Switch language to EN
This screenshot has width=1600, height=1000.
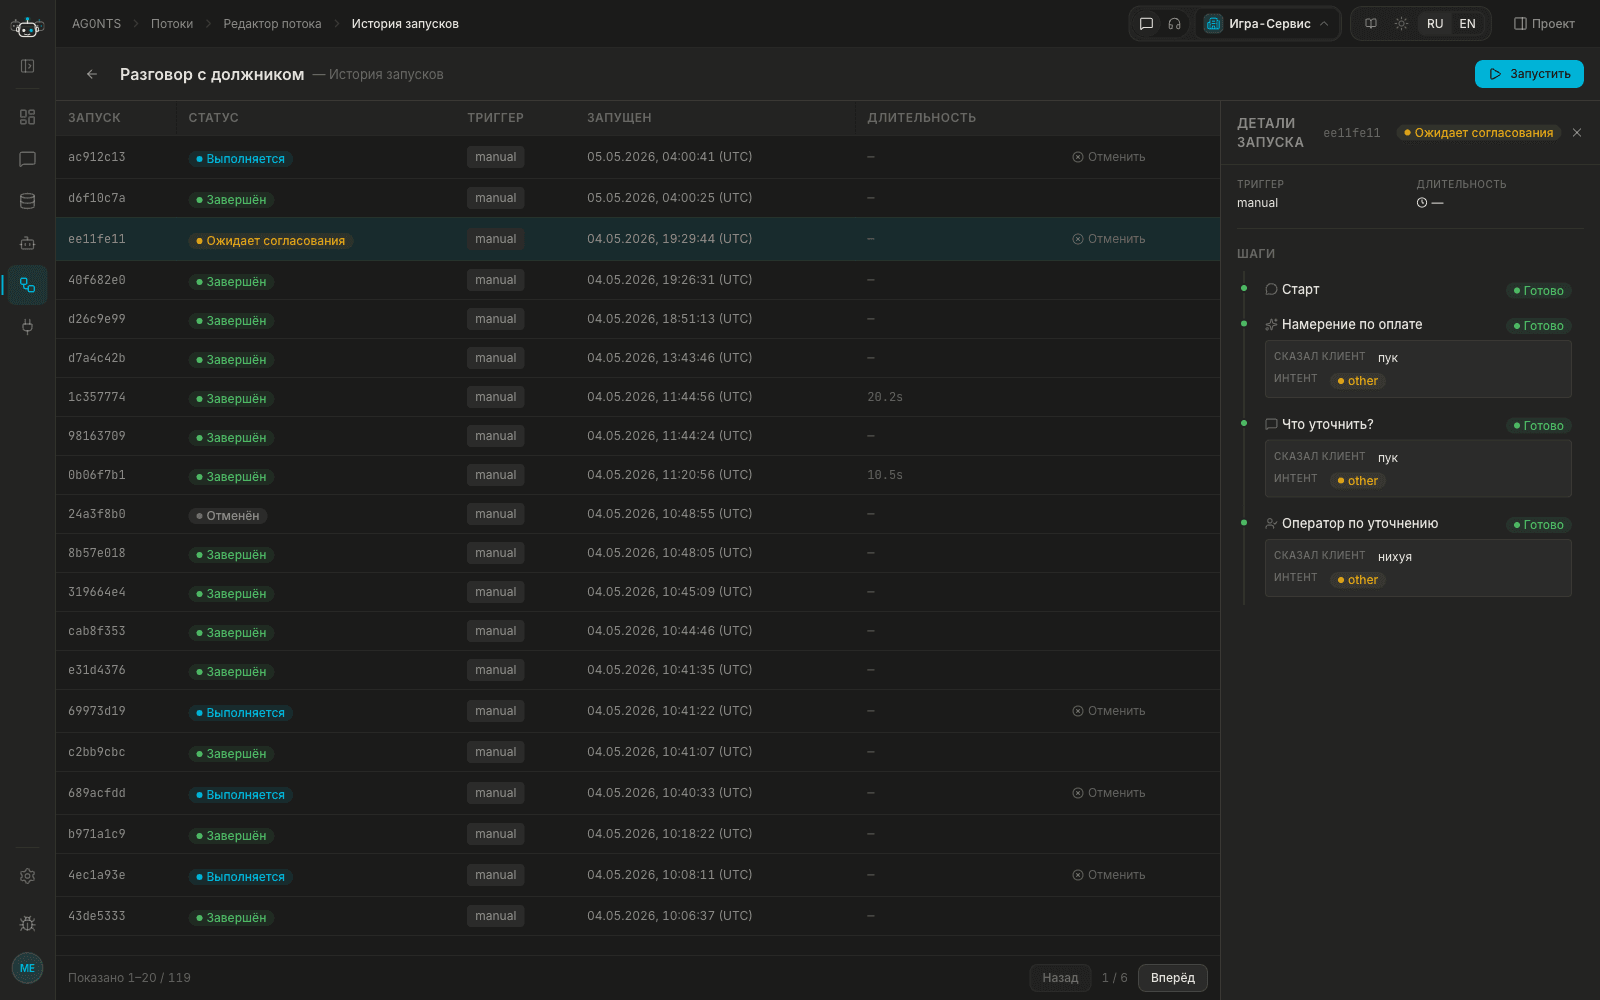pyautogui.click(x=1467, y=24)
